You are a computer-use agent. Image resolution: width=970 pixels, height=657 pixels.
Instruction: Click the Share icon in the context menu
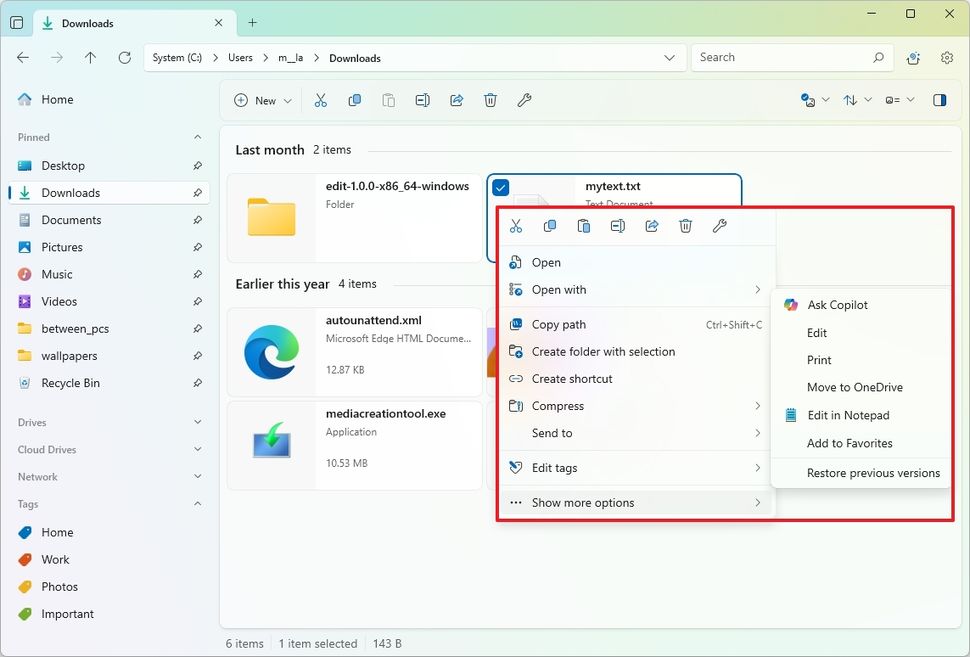pos(651,226)
